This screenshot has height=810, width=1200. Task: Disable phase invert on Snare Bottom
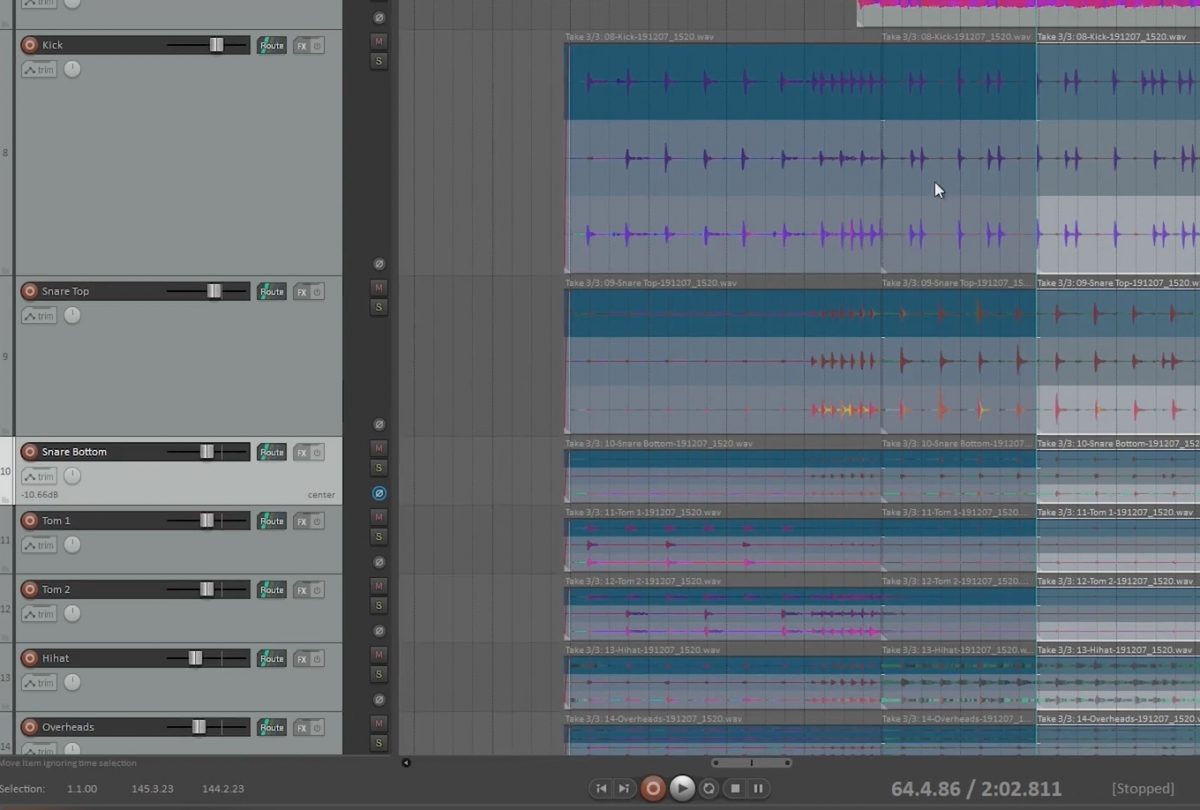point(379,493)
